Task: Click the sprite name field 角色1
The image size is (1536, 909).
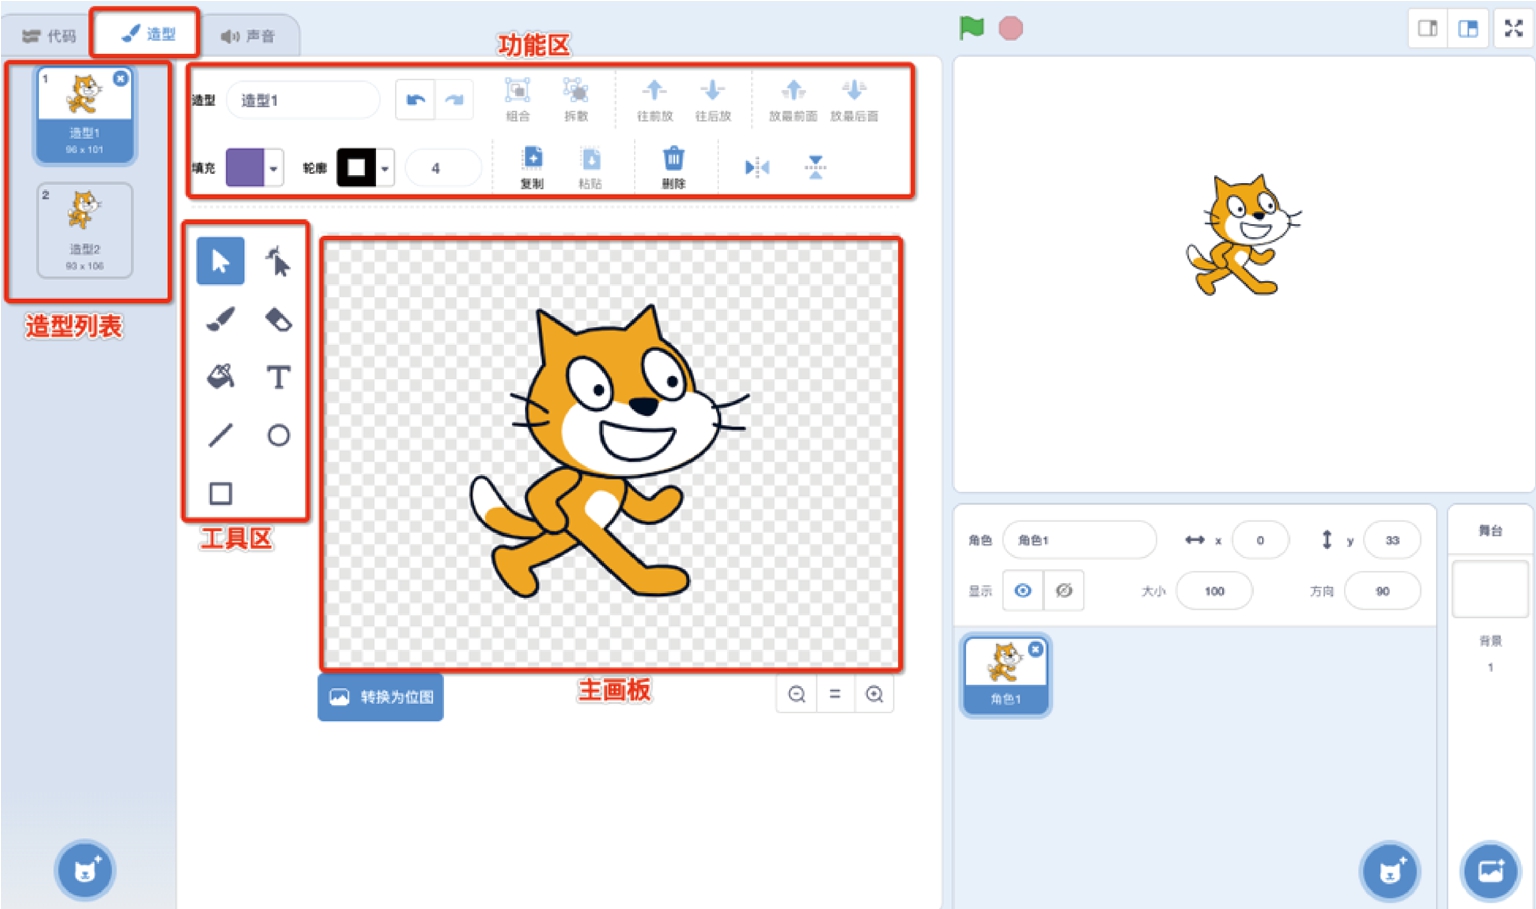Action: 1079,540
